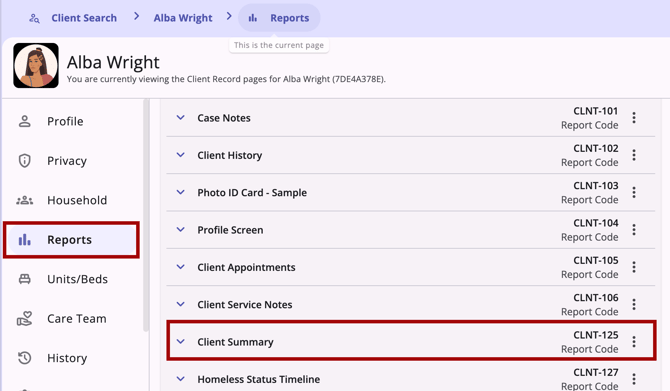Click the sidebar vertical scrollbar
The image size is (670, 391).
click(x=146, y=215)
